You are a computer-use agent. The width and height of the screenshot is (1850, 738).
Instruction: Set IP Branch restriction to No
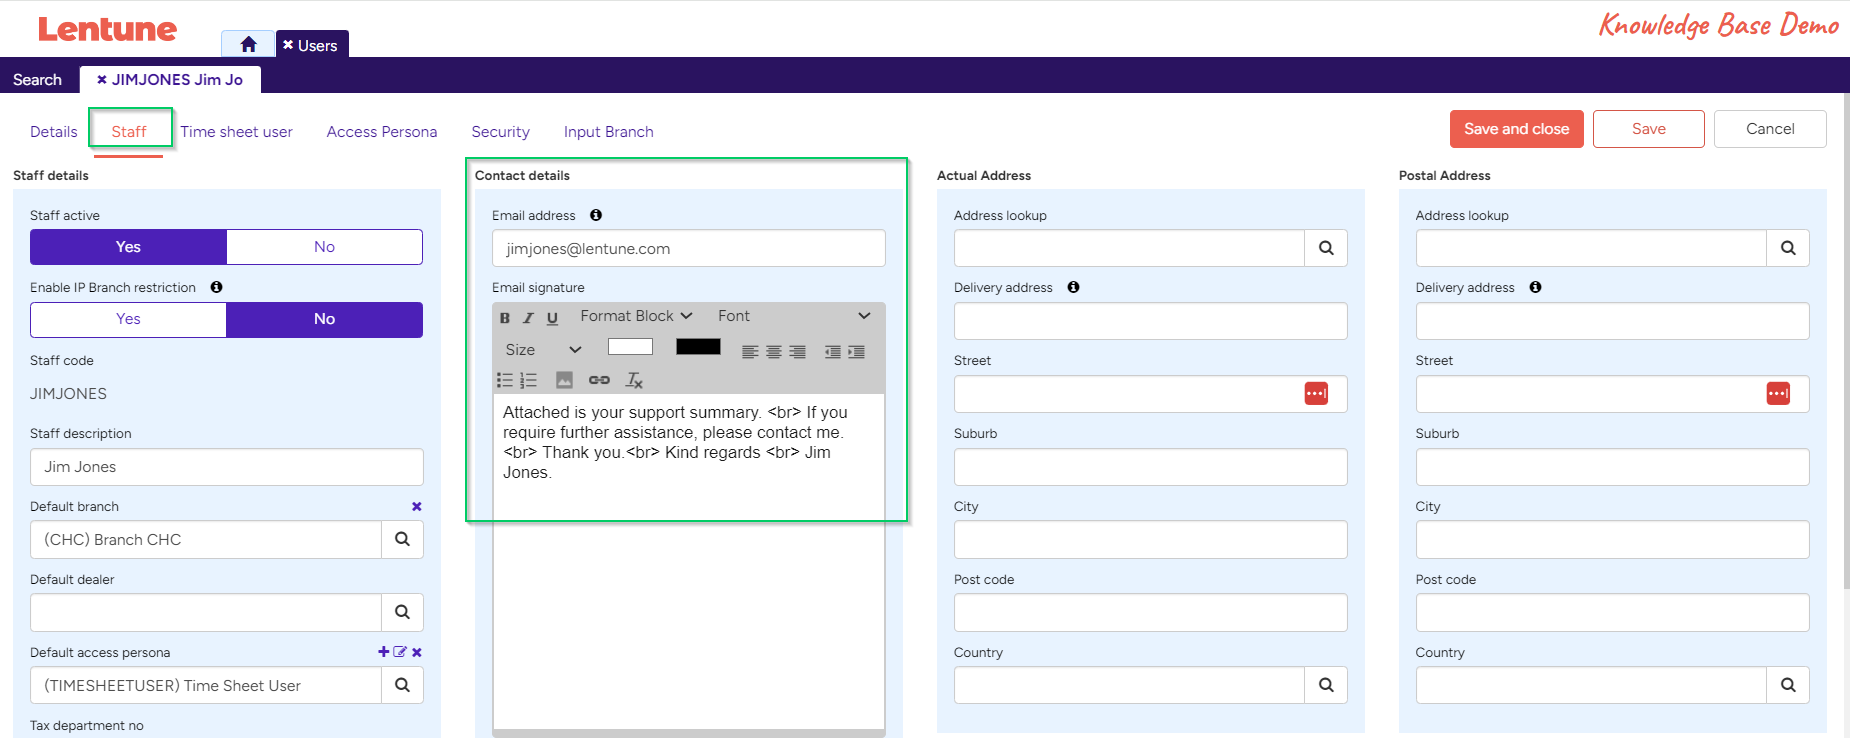click(325, 319)
